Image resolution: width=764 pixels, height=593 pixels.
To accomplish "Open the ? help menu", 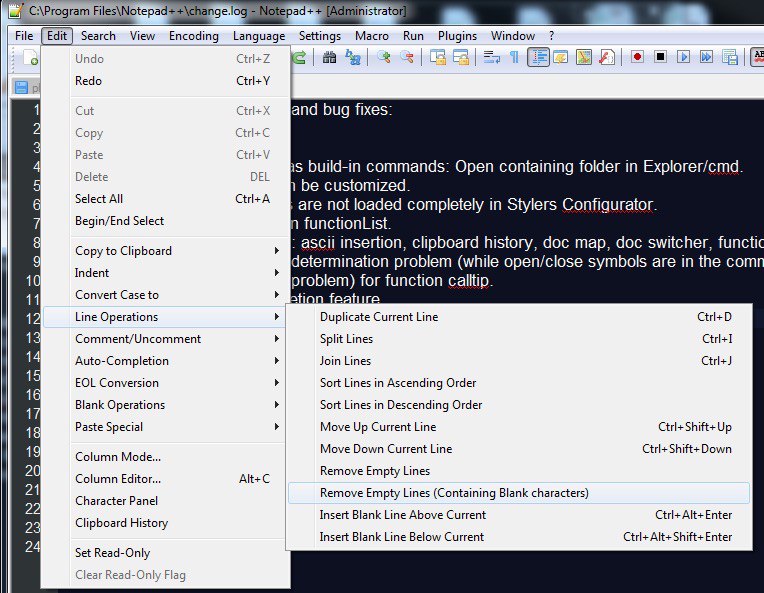I will (x=551, y=36).
